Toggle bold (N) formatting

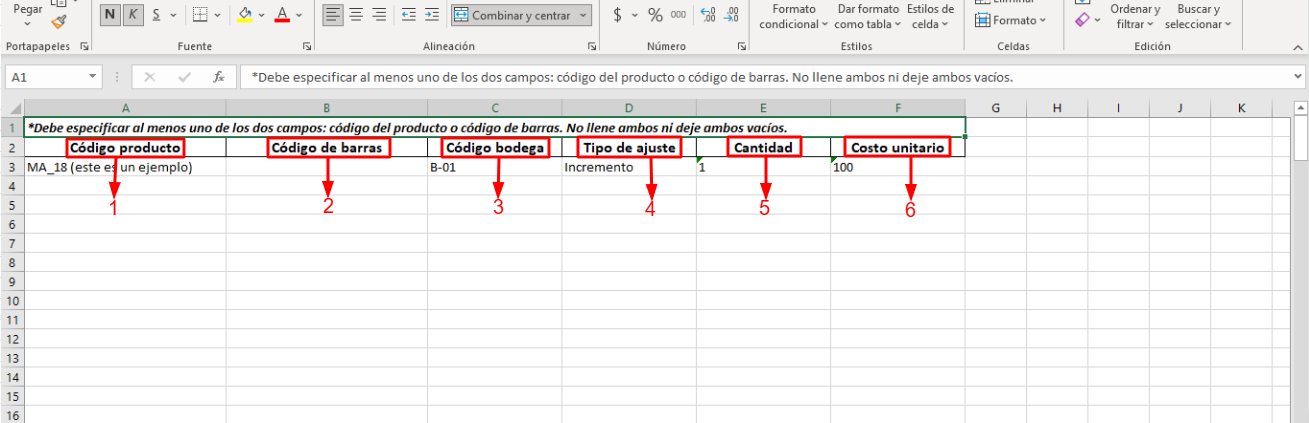(x=108, y=15)
